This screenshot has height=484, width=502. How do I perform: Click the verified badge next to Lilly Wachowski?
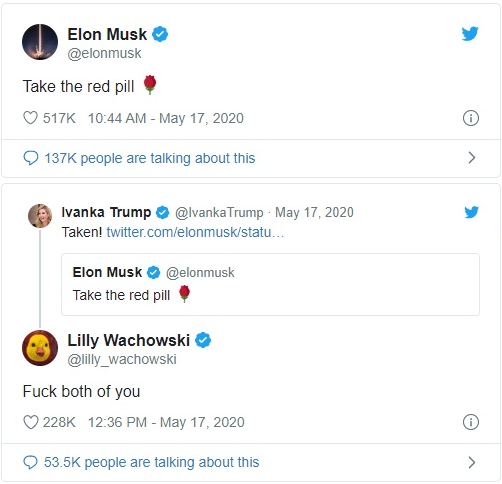203,340
